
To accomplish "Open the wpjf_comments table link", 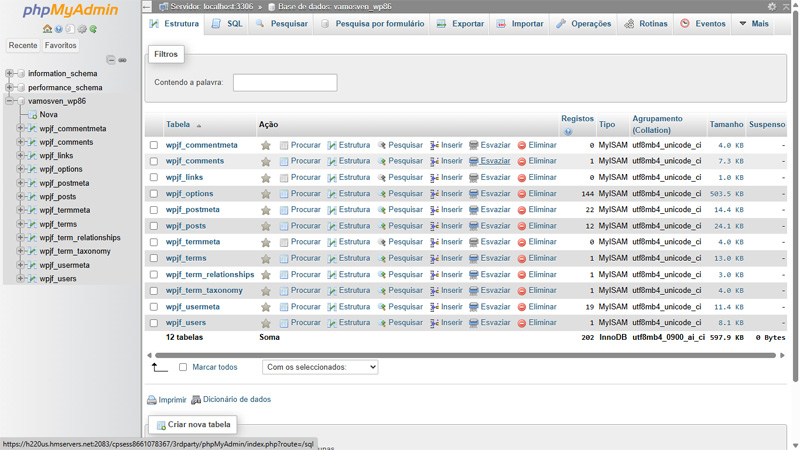I will tap(195, 161).
